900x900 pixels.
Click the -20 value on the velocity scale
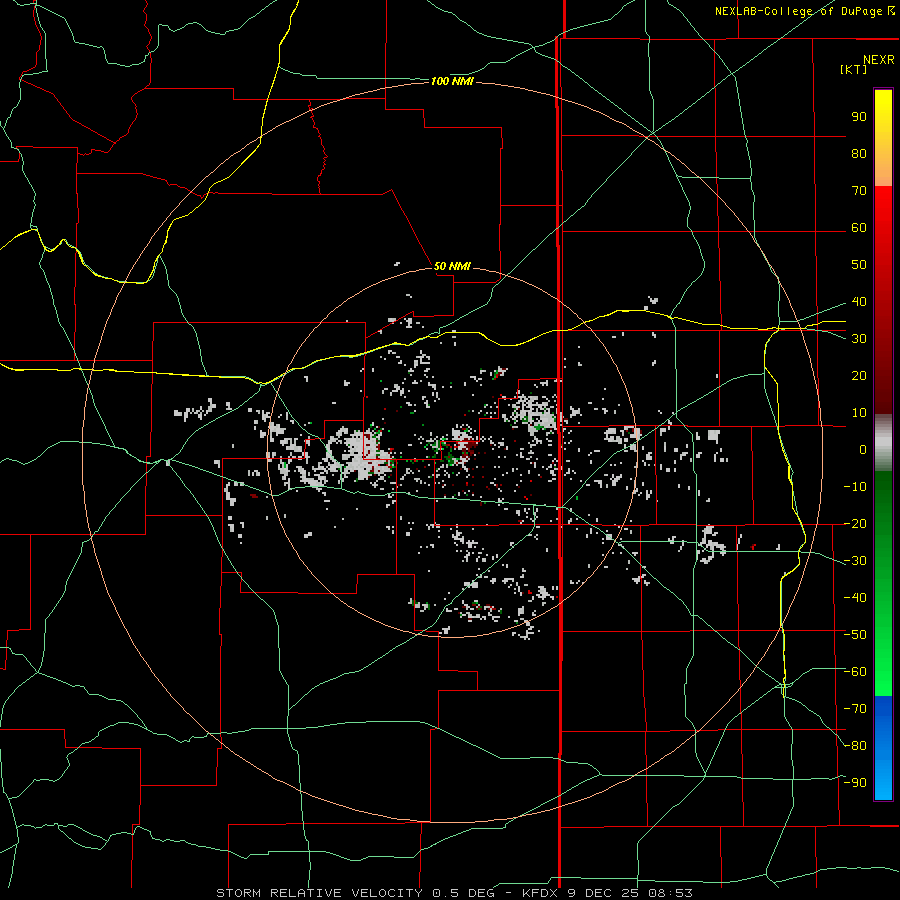[x=855, y=524]
